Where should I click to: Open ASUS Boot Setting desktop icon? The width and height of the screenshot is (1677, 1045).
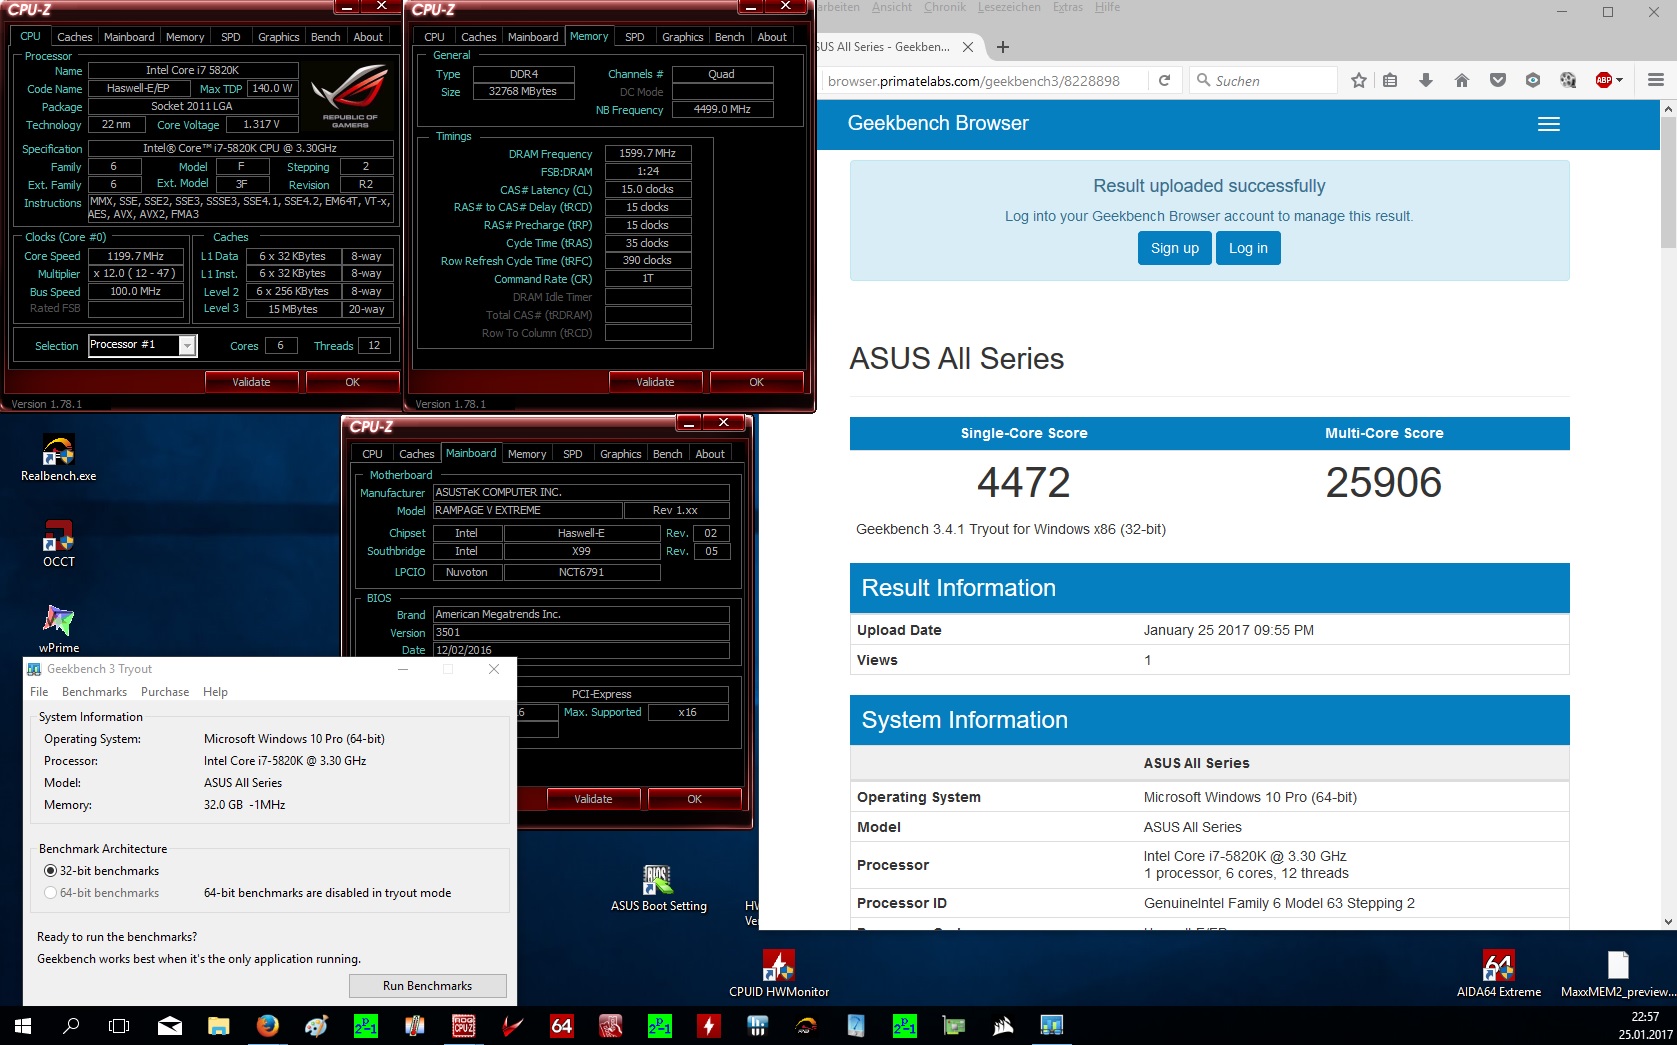click(658, 889)
